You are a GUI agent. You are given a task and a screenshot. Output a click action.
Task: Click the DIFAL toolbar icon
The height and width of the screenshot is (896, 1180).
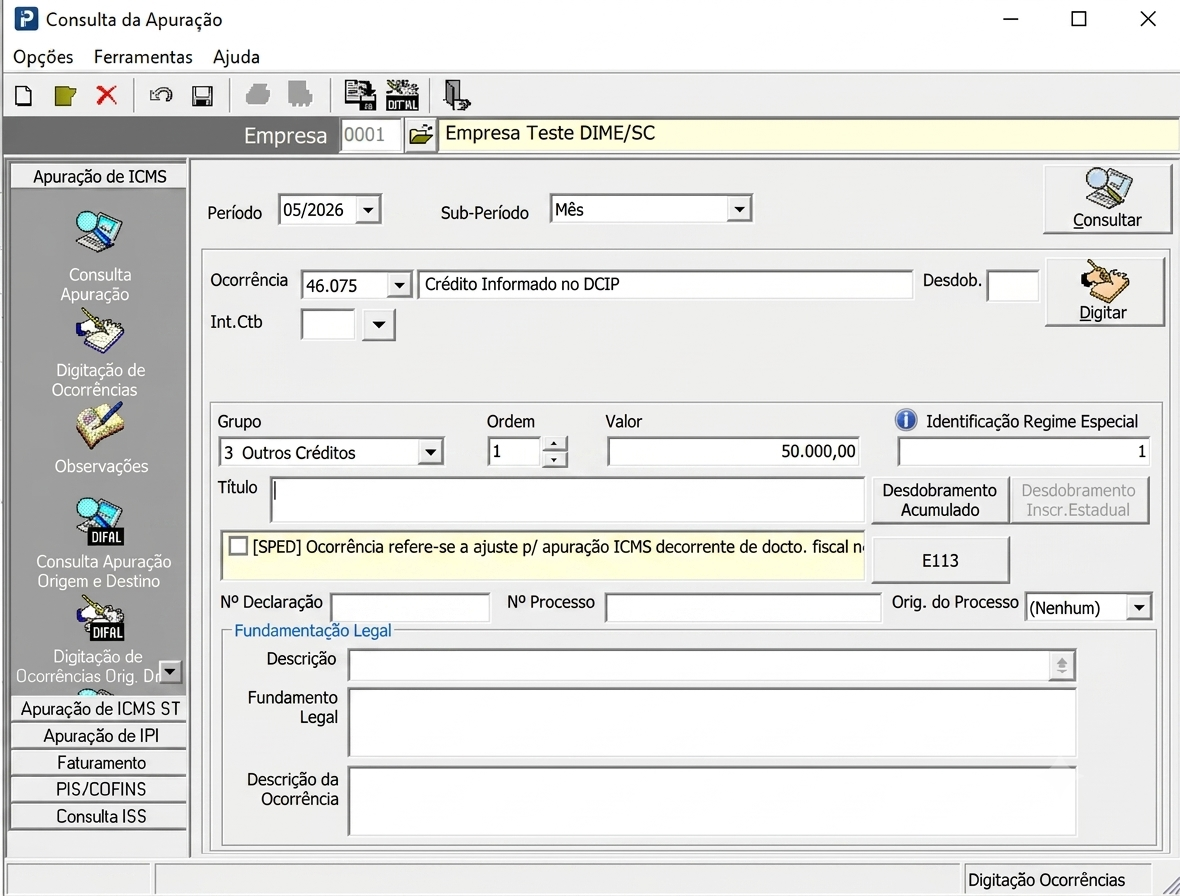[402, 95]
